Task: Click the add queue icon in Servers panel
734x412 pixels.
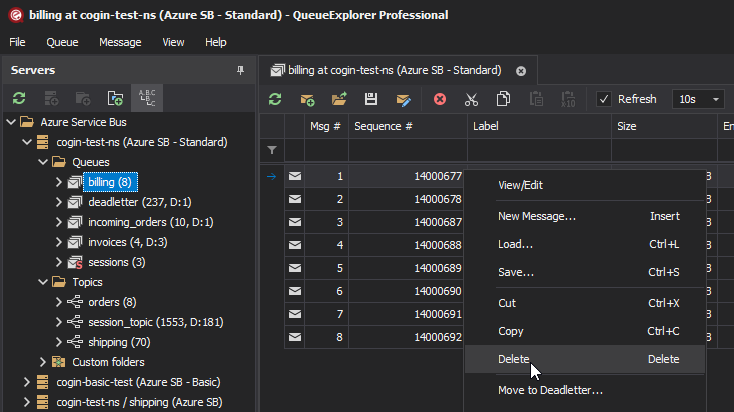Action: [83, 98]
